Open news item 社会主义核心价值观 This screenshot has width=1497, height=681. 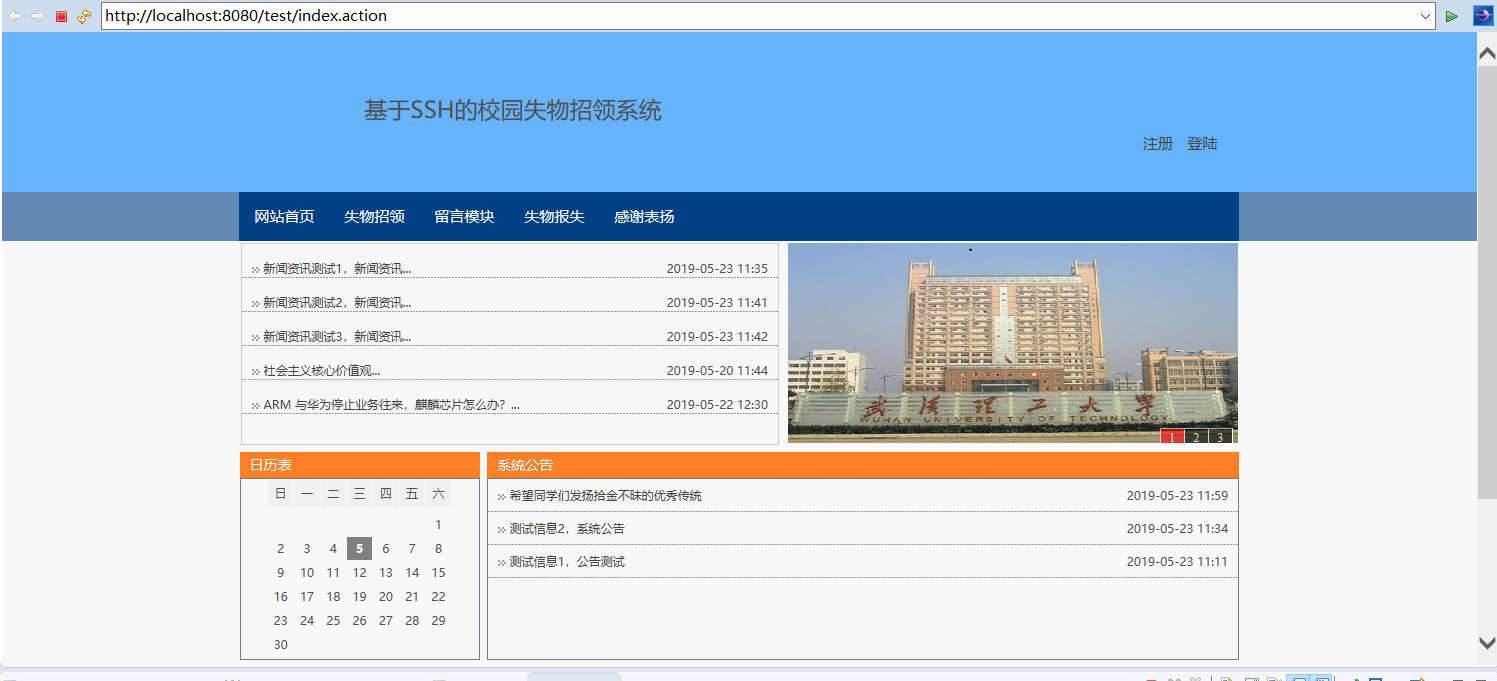[x=321, y=371]
